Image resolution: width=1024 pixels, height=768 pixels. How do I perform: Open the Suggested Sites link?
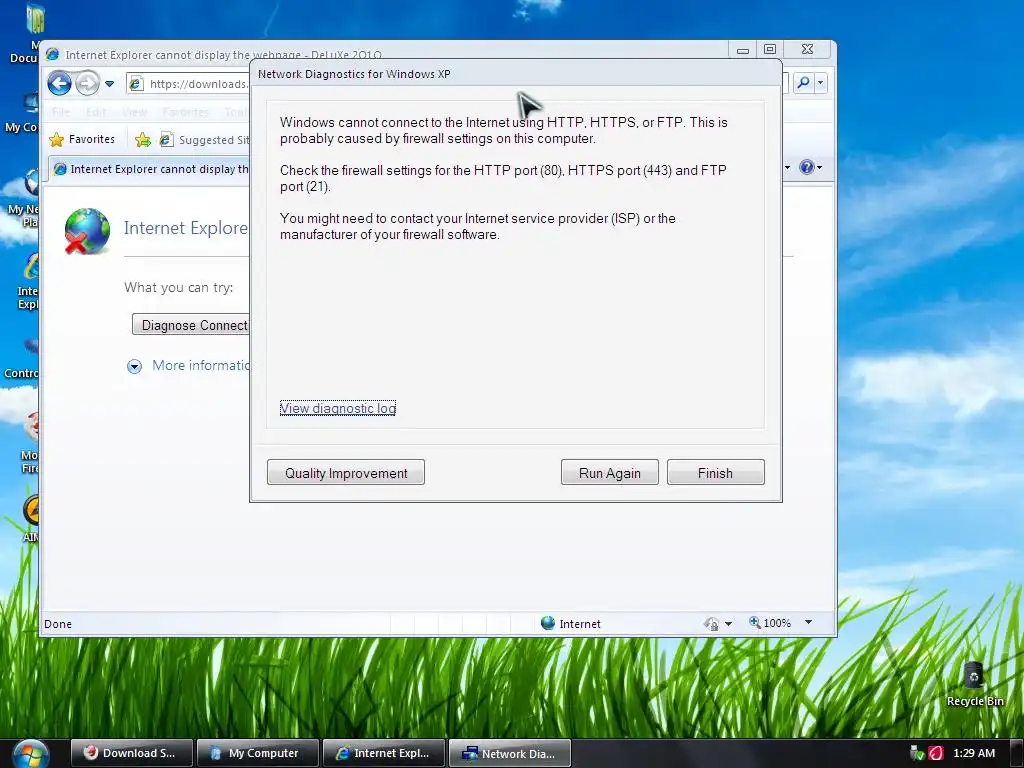[205, 140]
